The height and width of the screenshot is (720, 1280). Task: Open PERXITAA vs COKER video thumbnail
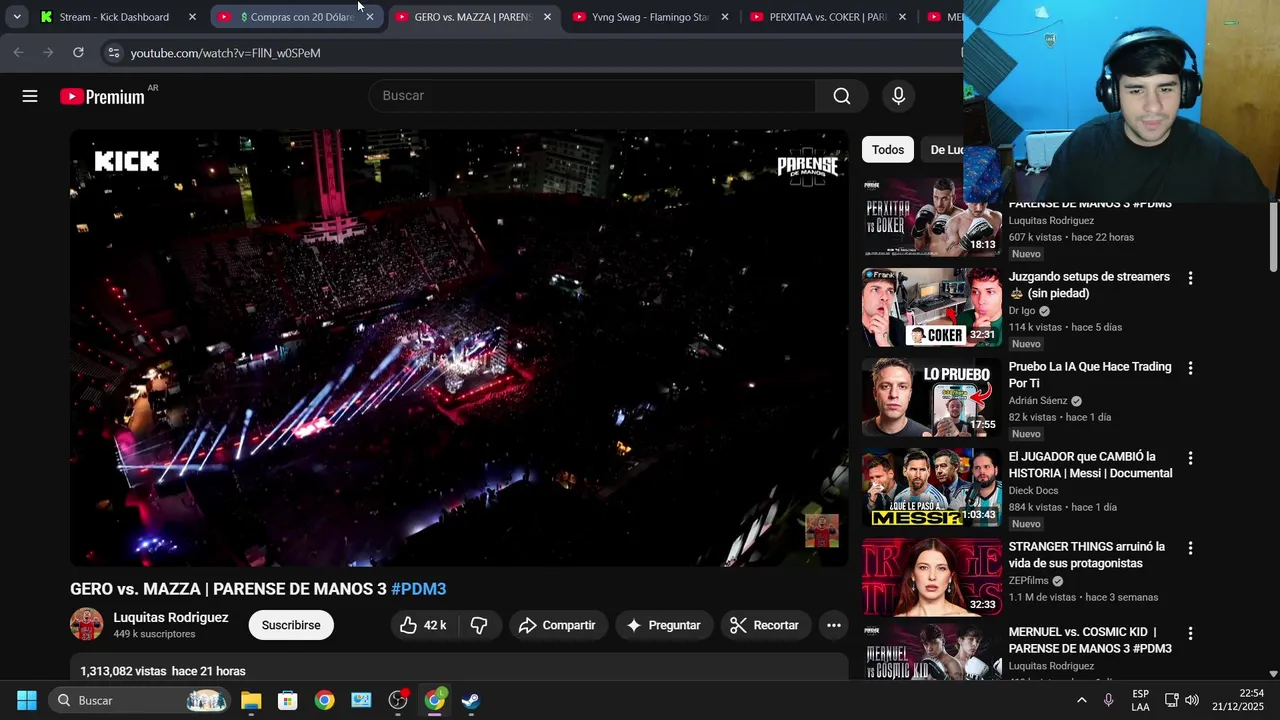(x=932, y=217)
